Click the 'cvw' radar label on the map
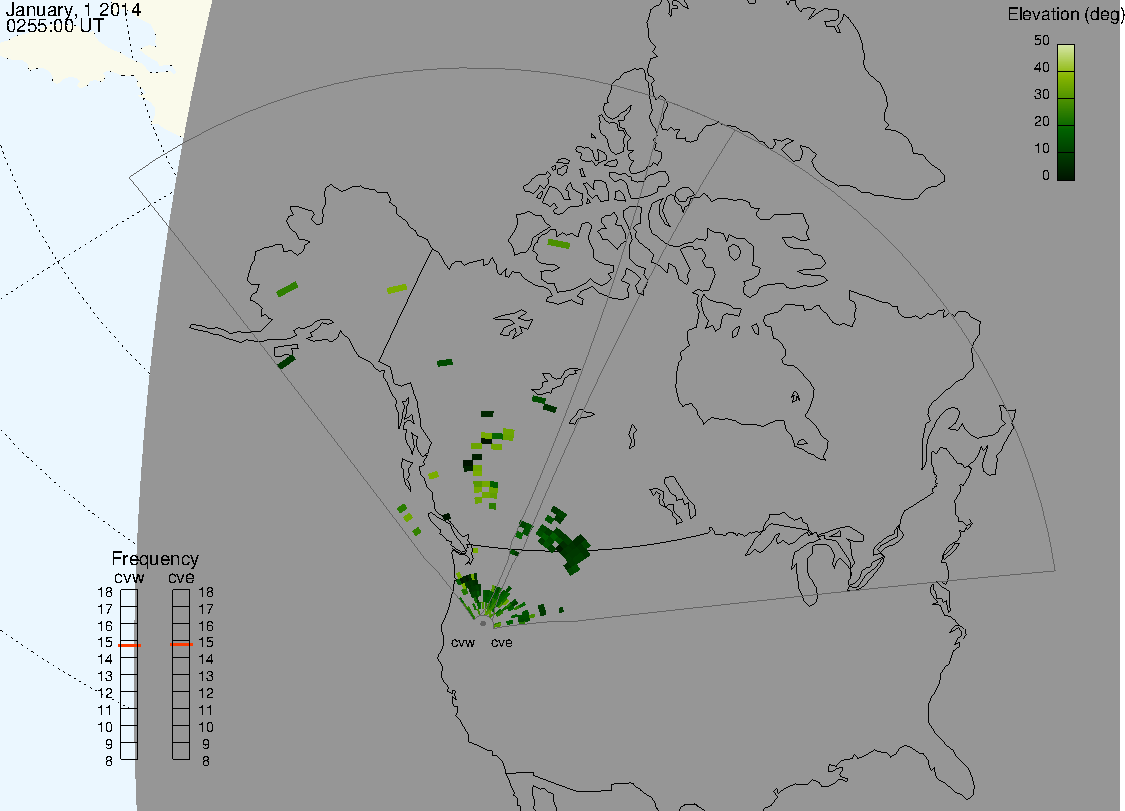This screenshot has width=1125, height=811. coord(463,643)
